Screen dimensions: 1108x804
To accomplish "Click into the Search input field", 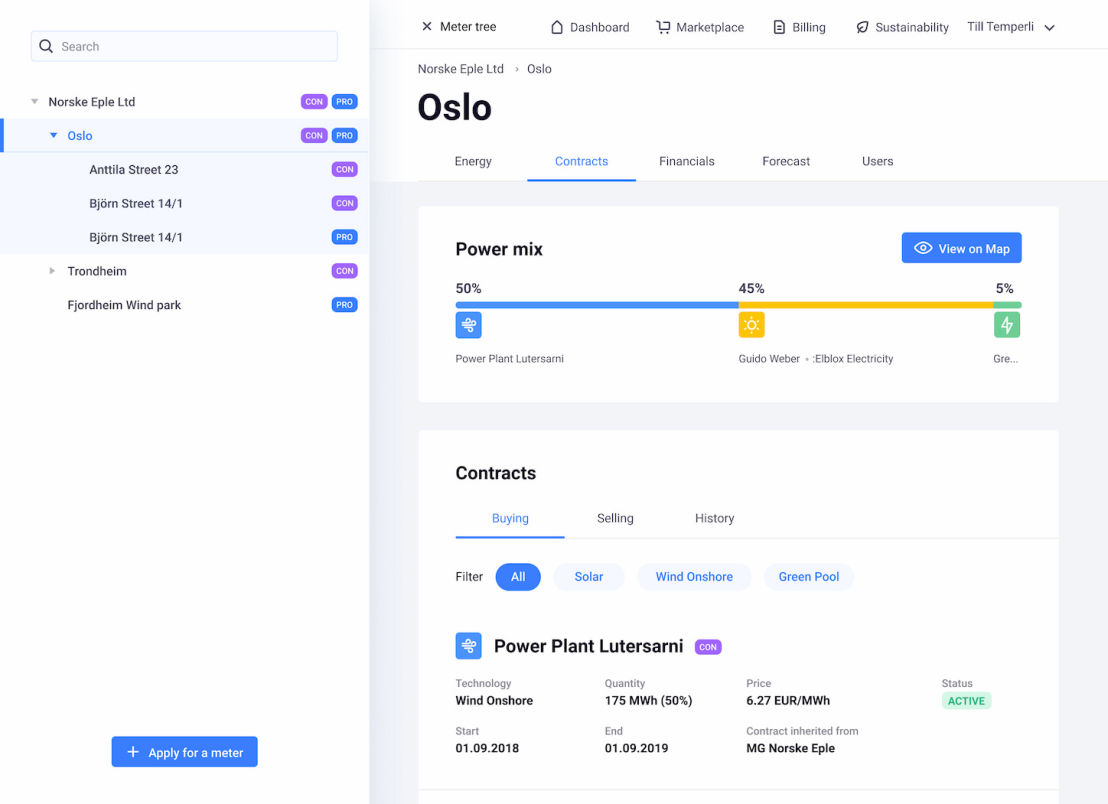I will point(184,46).
